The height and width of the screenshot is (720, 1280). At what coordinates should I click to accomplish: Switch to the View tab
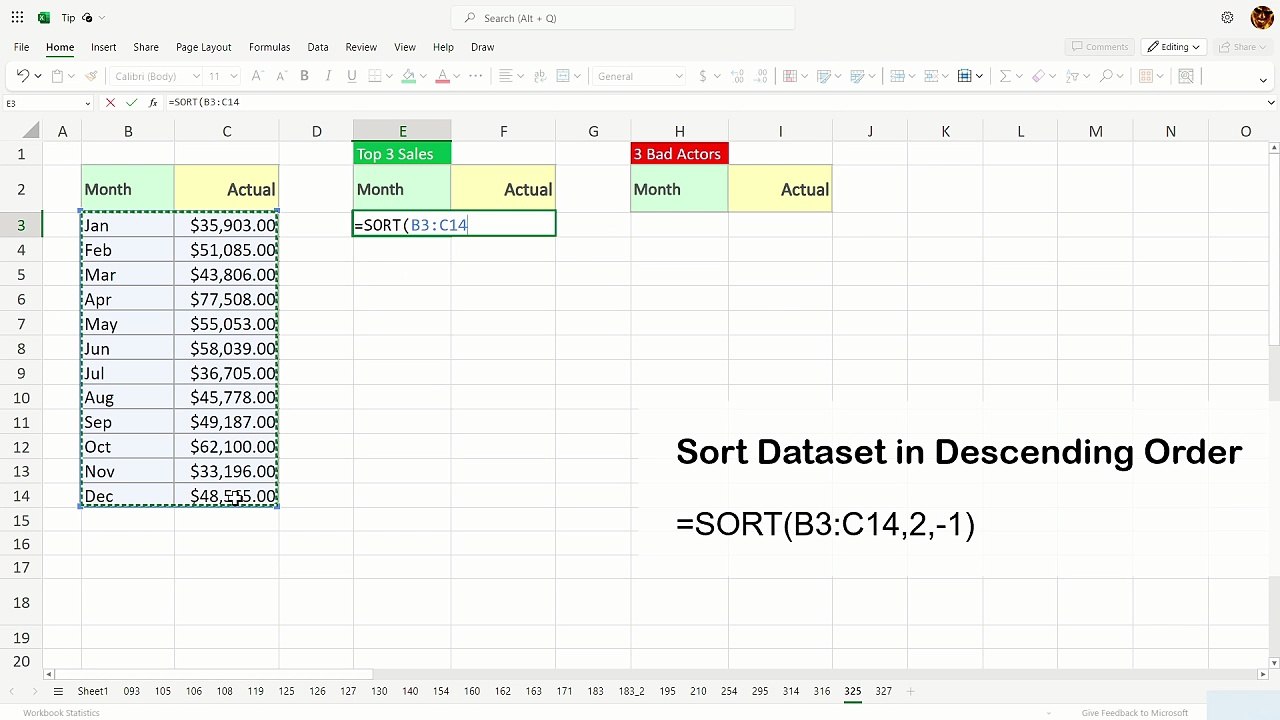(405, 47)
